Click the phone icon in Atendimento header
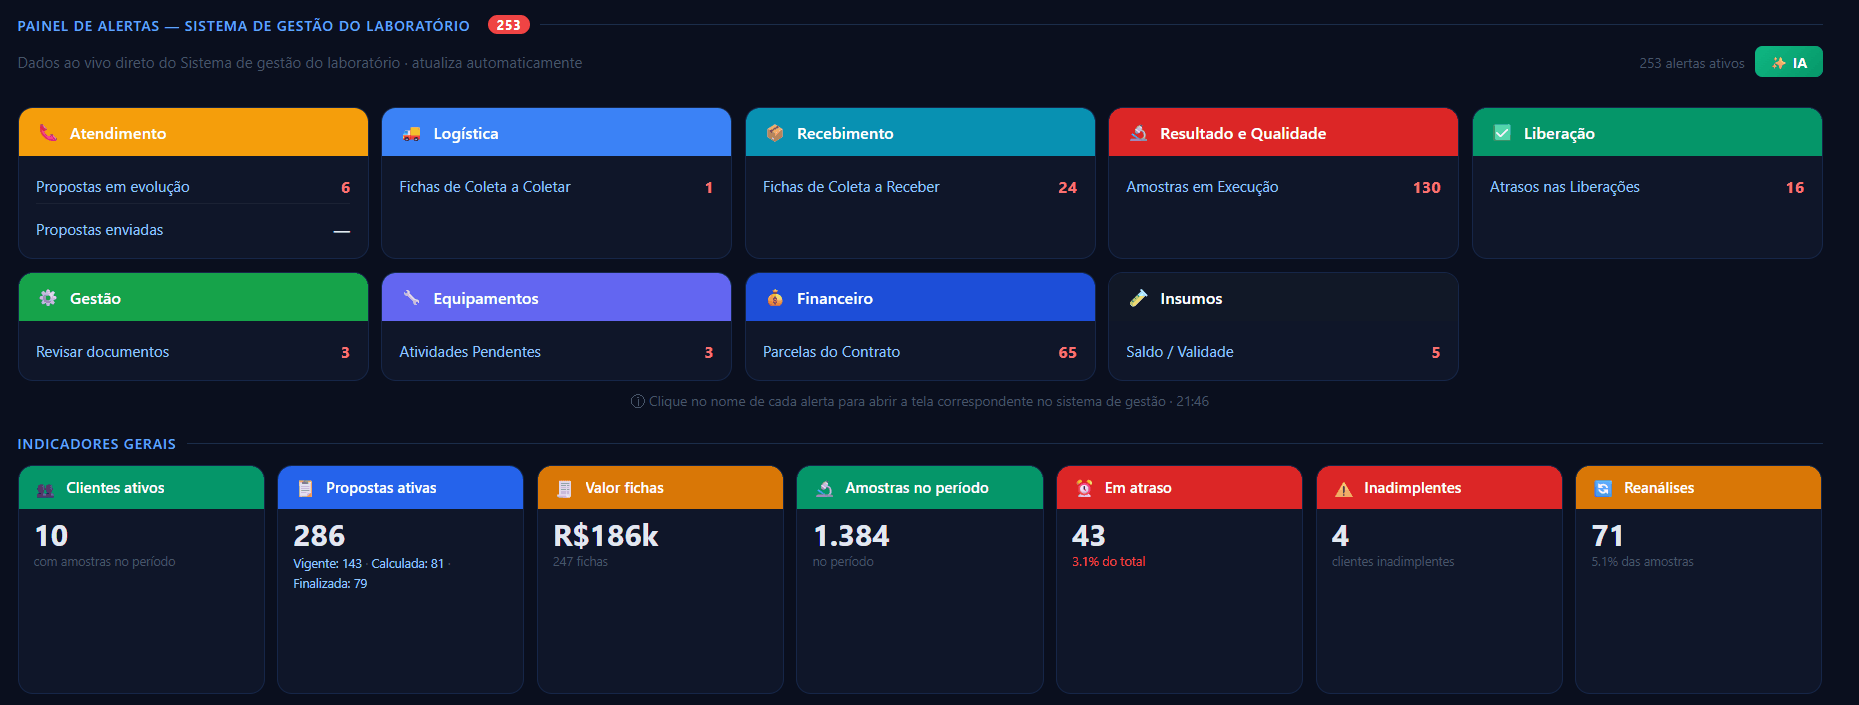Screen dimensions: 1859x705 47,132
